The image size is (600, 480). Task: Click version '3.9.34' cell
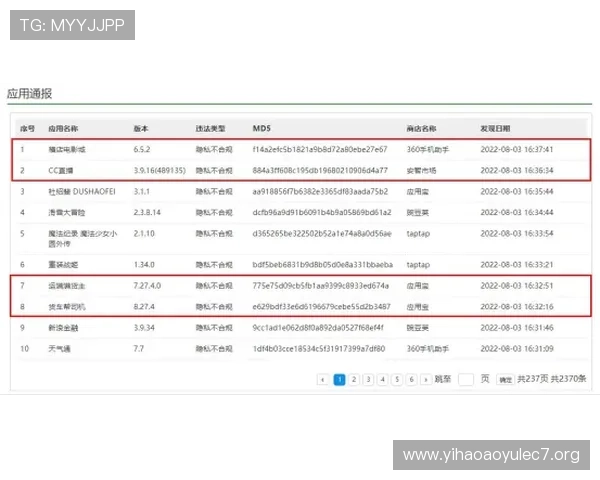[144, 328]
